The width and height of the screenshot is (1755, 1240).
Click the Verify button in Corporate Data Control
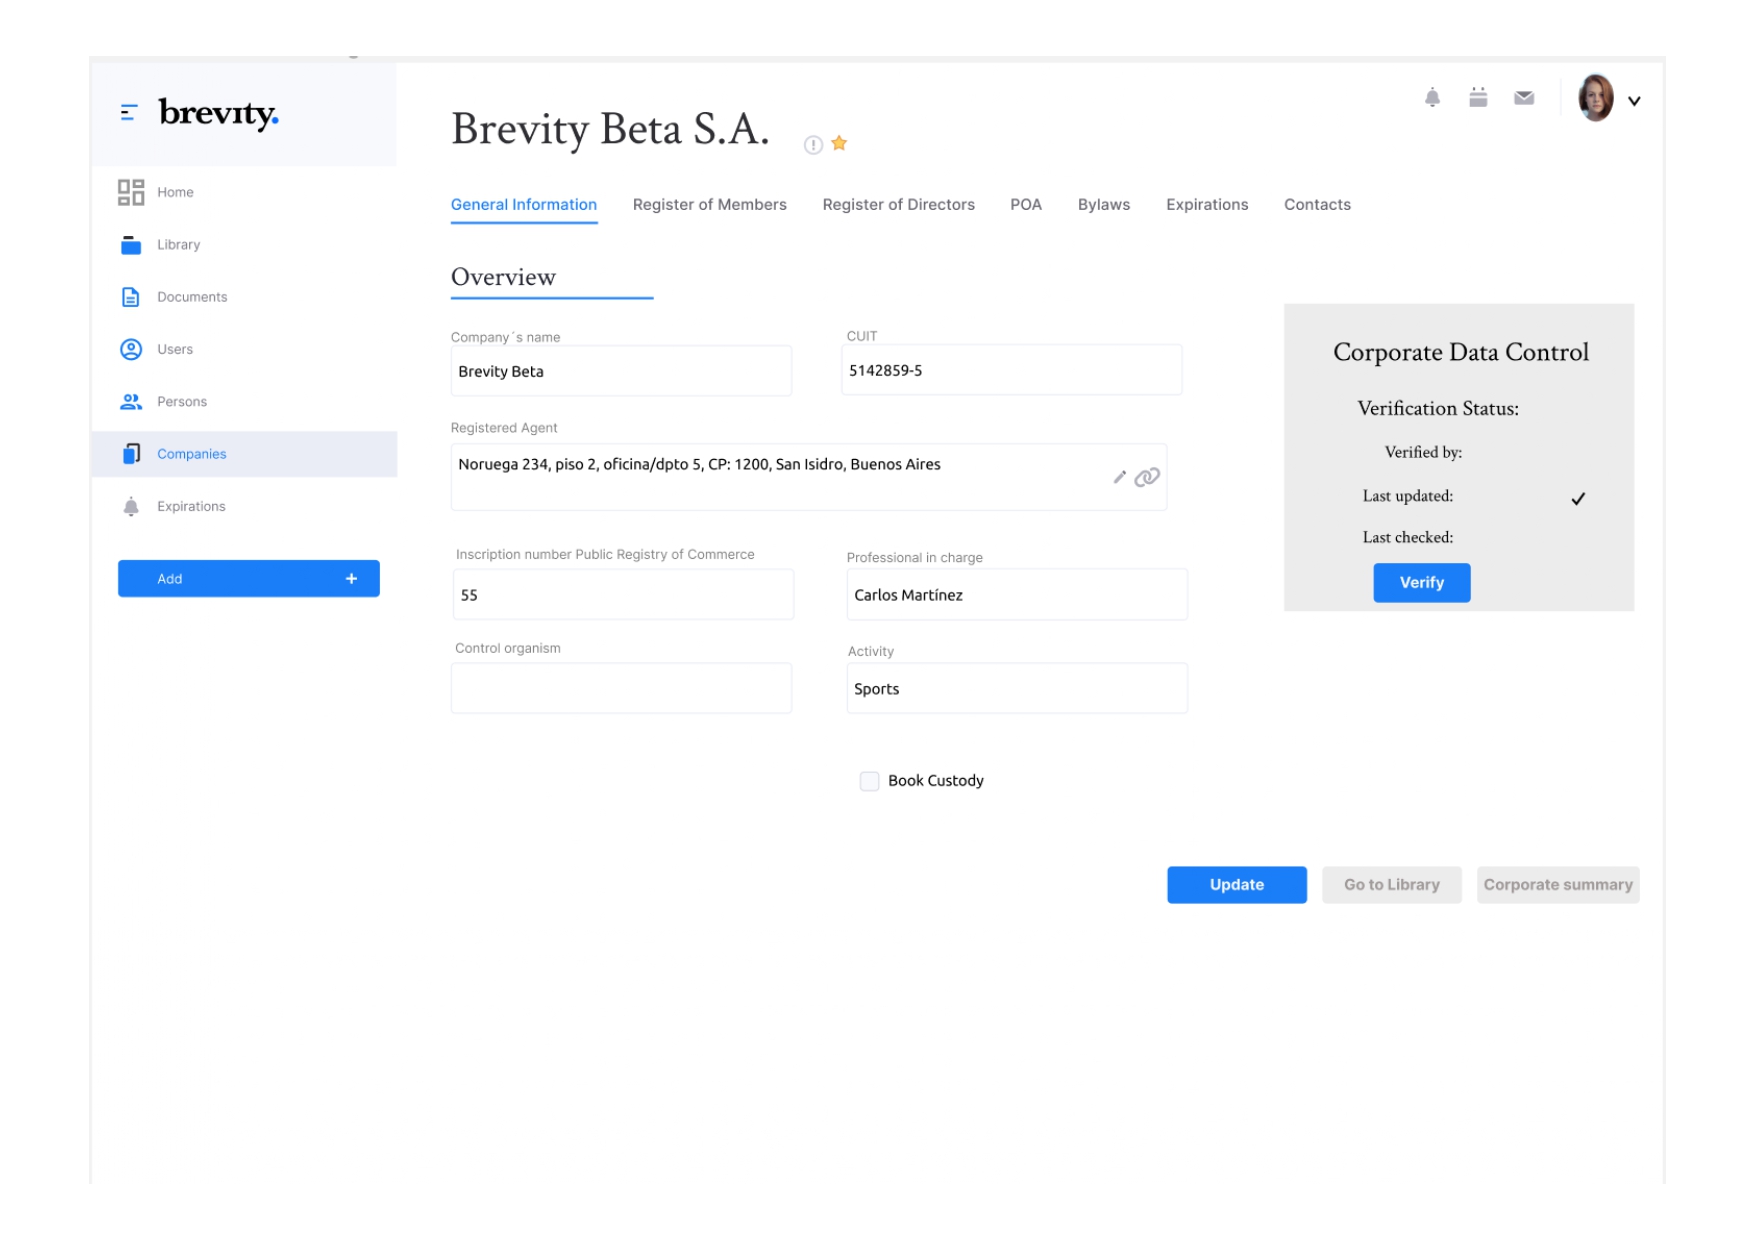coord(1421,582)
